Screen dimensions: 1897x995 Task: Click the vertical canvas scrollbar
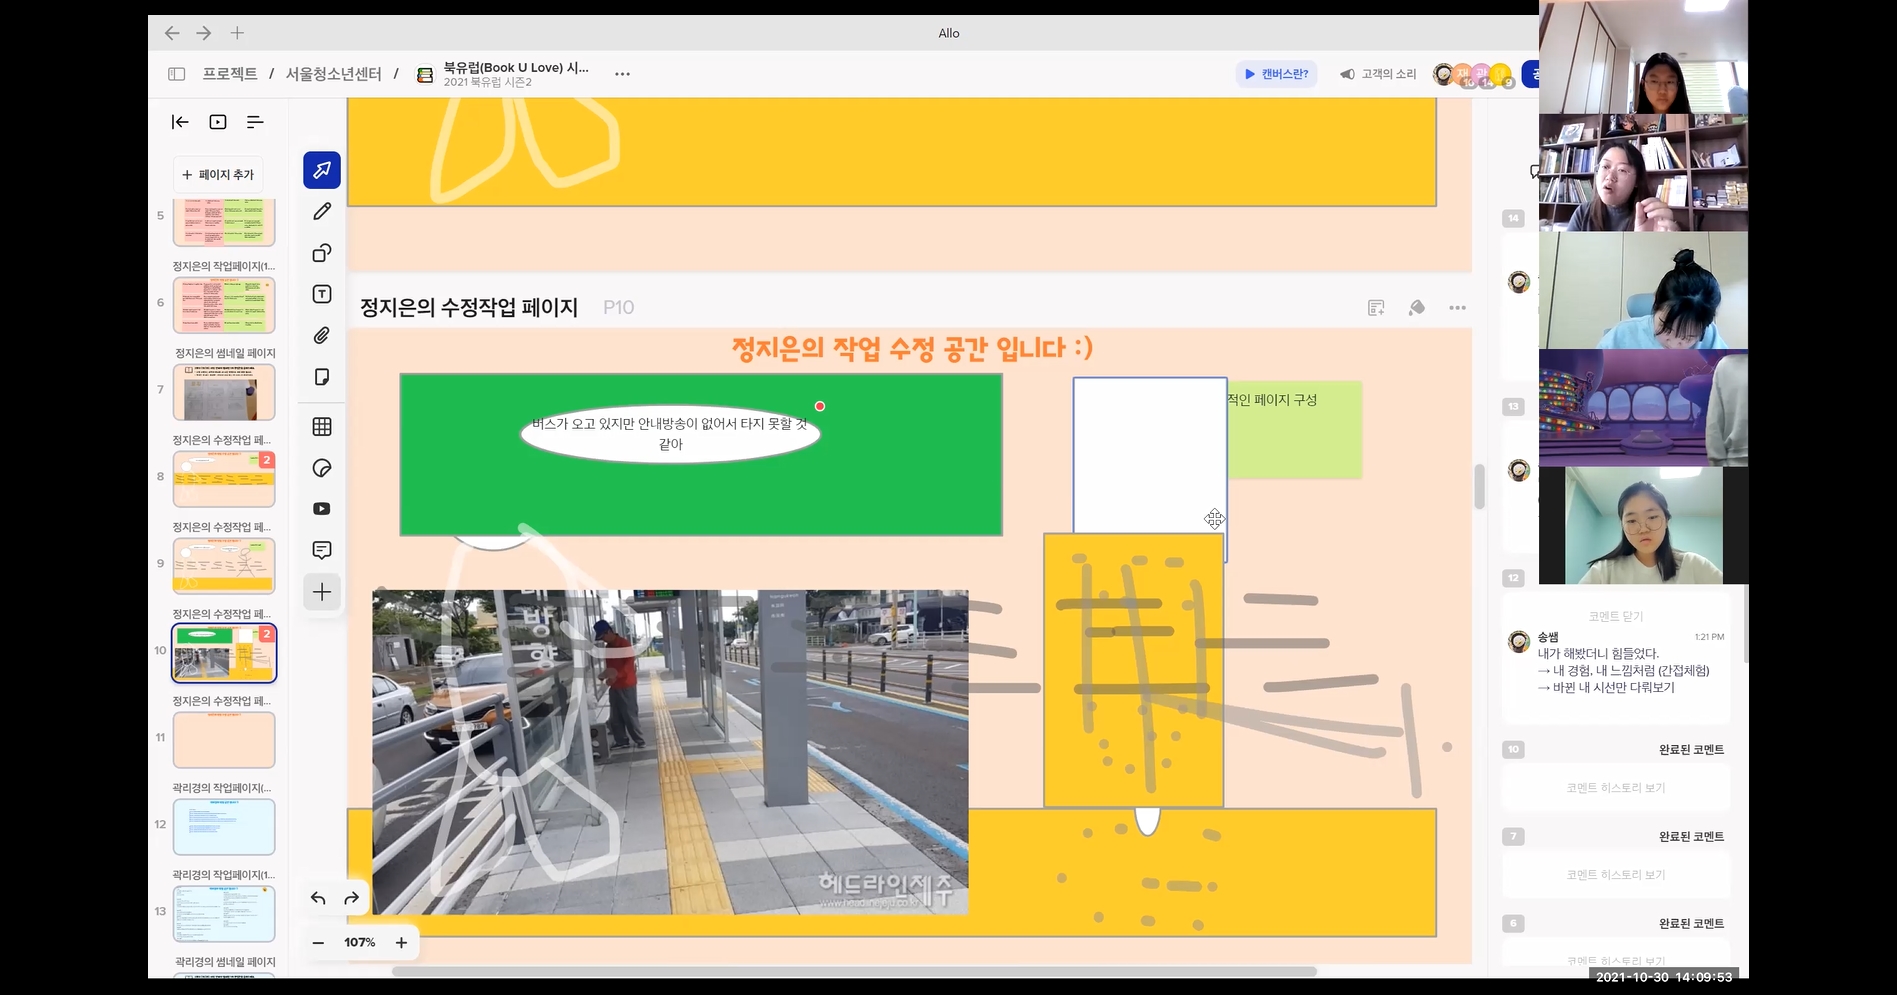[1479, 487]
